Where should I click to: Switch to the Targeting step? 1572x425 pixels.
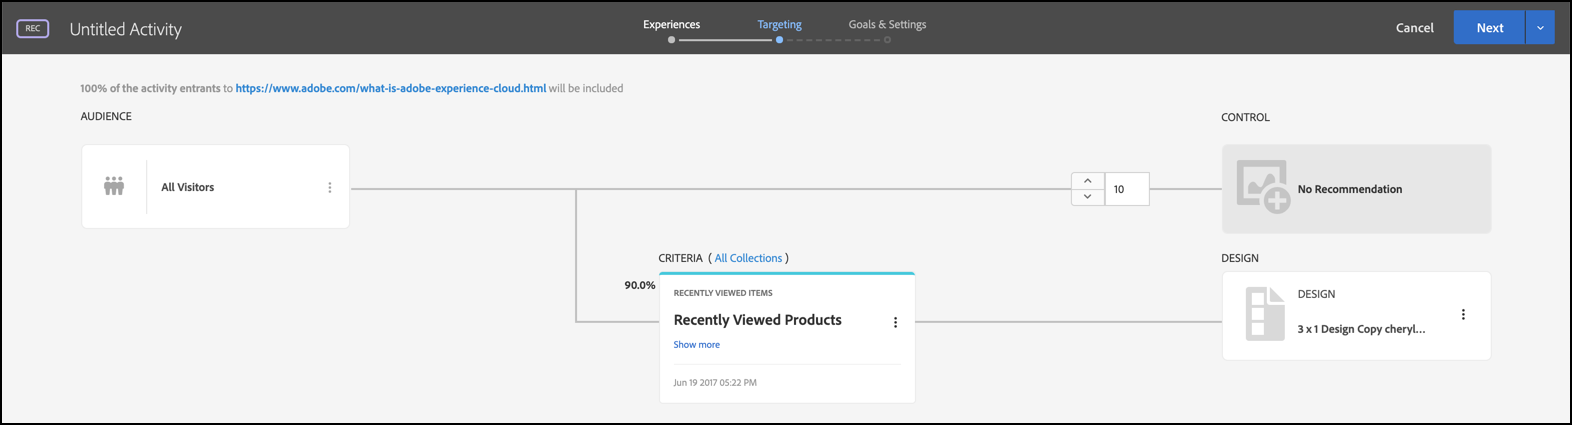779,25
